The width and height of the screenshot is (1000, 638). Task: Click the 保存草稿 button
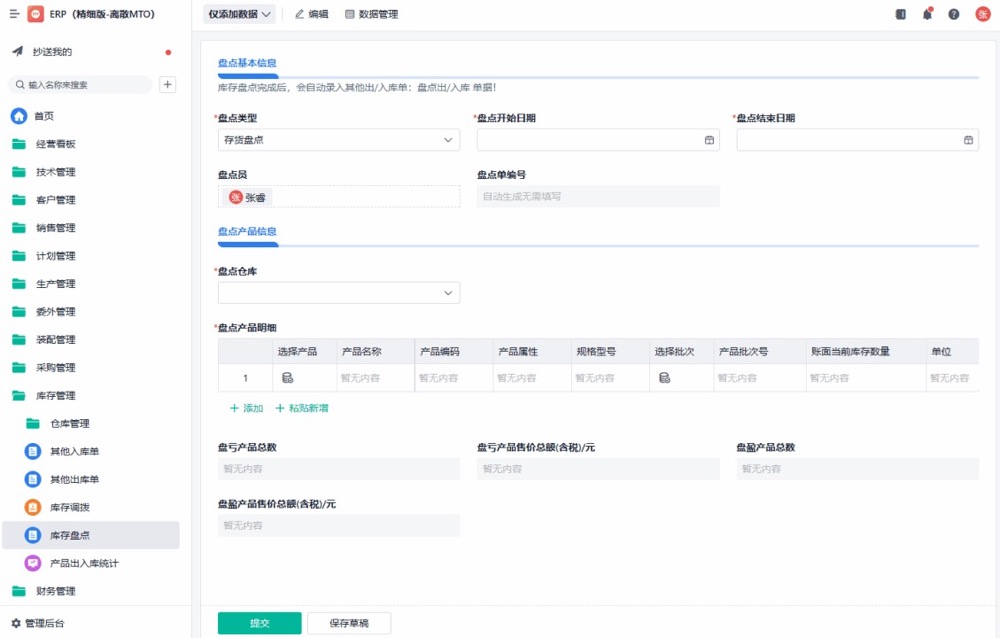click(349, 623)
